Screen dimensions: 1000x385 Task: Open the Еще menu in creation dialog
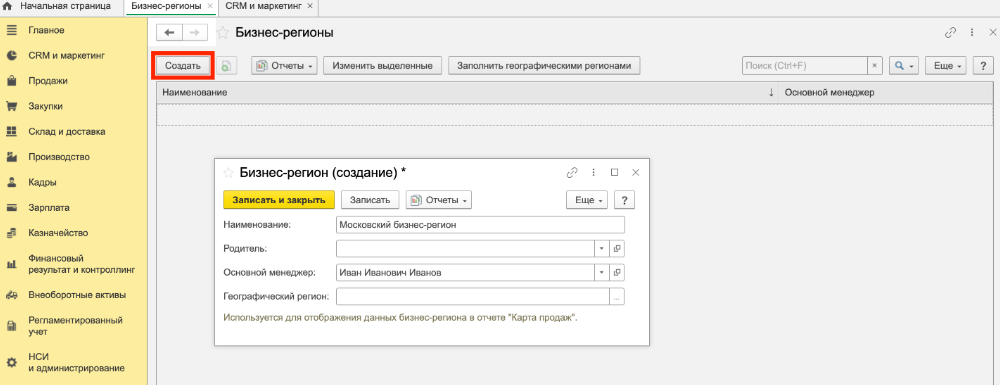587,200
